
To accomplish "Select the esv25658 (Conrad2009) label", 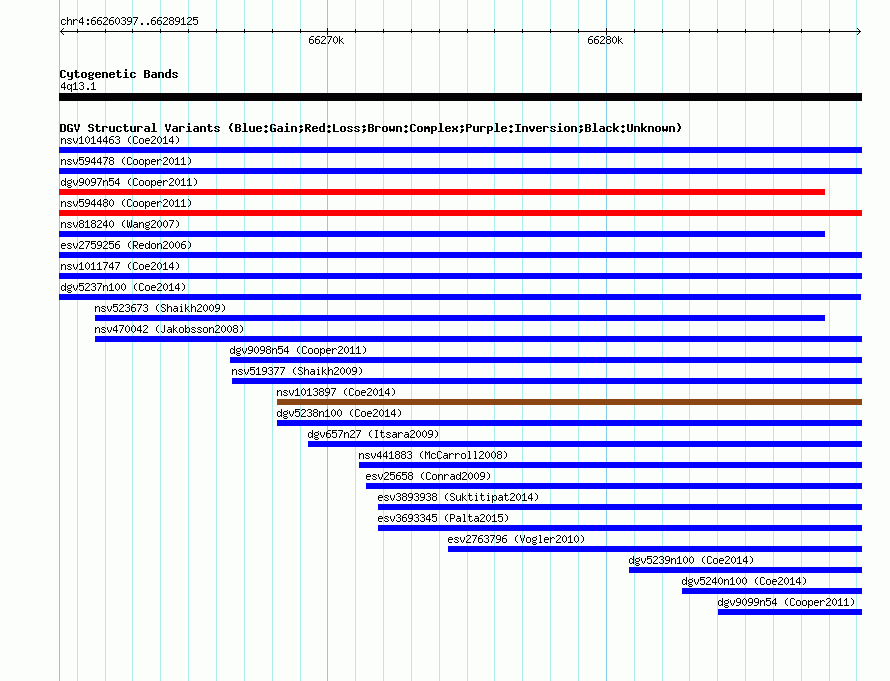I will [428, 476].
